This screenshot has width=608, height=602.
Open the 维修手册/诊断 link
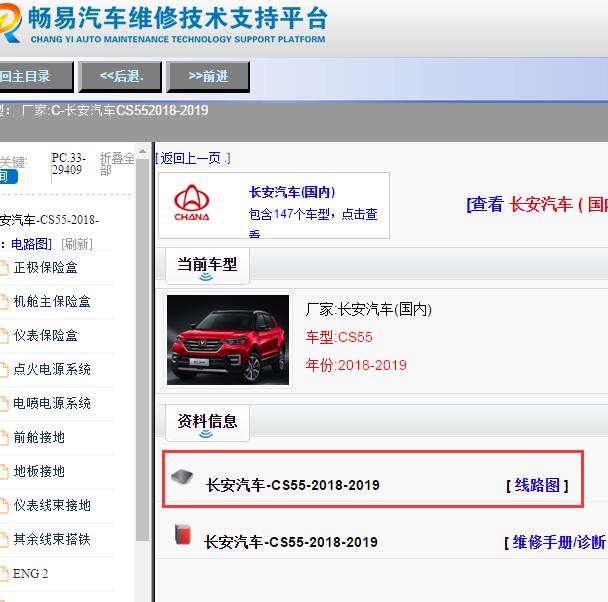556,542
